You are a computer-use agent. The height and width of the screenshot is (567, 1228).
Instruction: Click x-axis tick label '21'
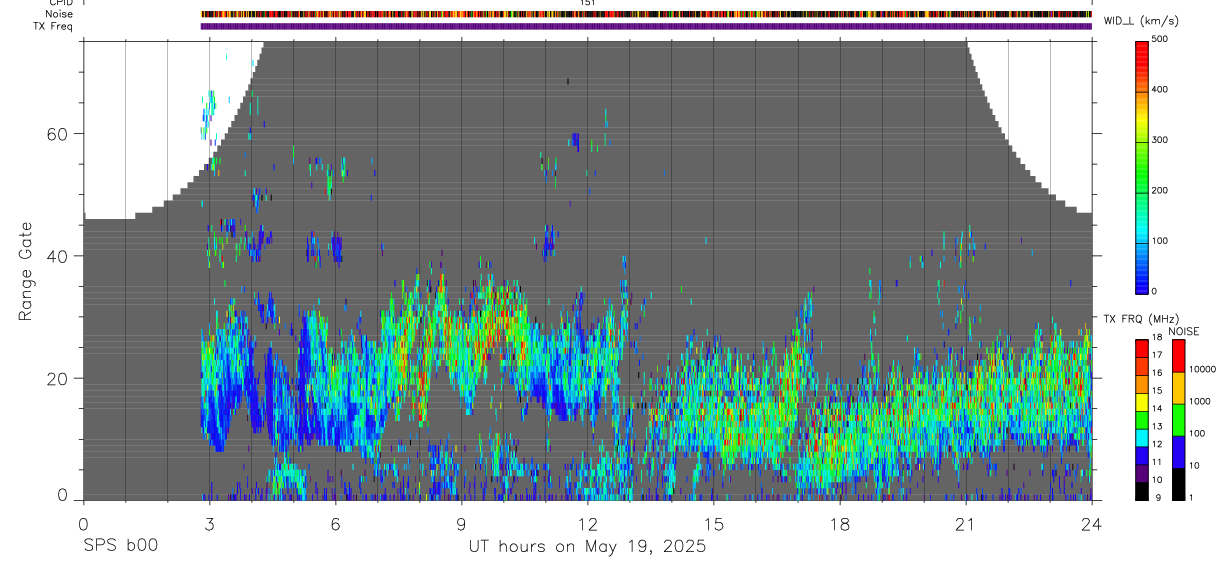pos(966,524)
